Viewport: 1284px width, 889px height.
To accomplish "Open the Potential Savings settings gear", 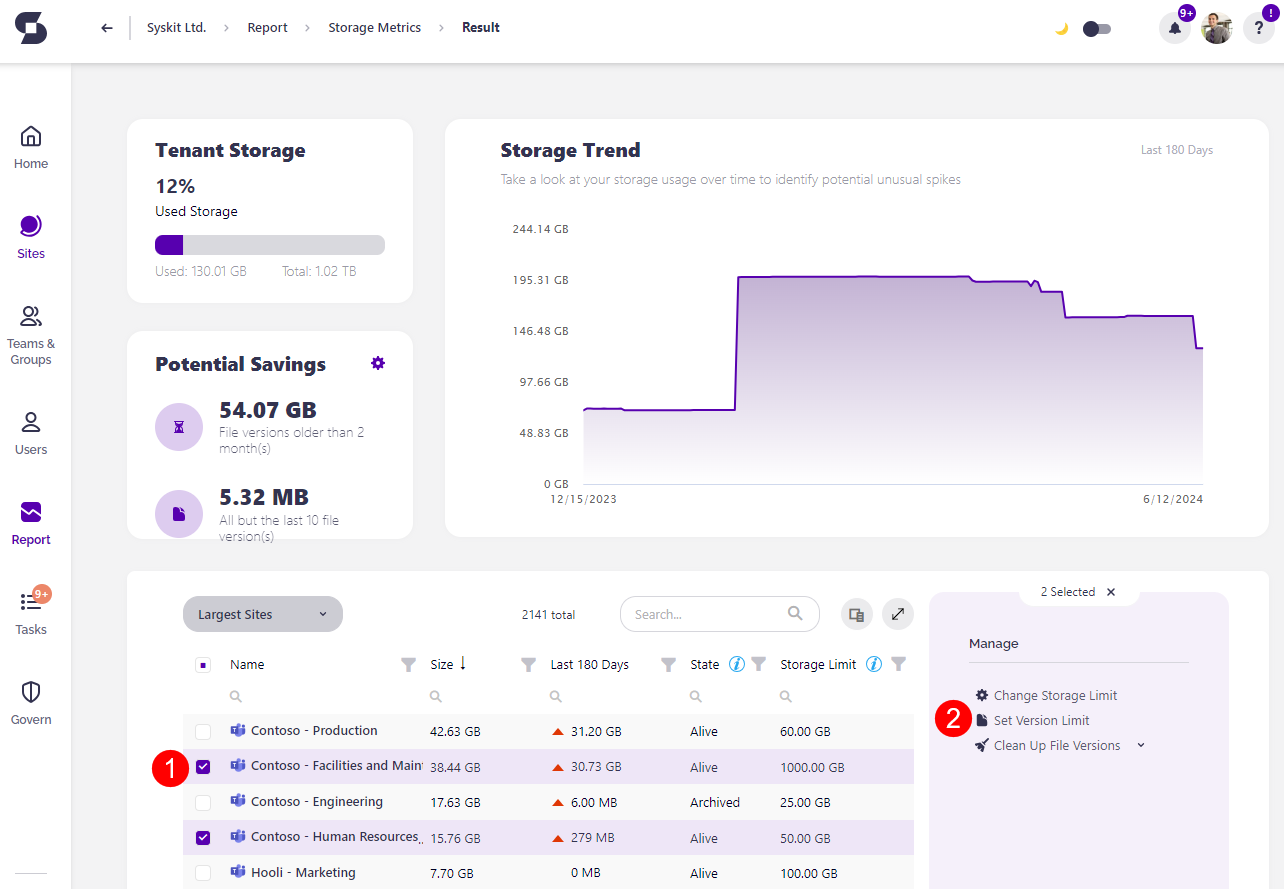I will tap(378, 363).
